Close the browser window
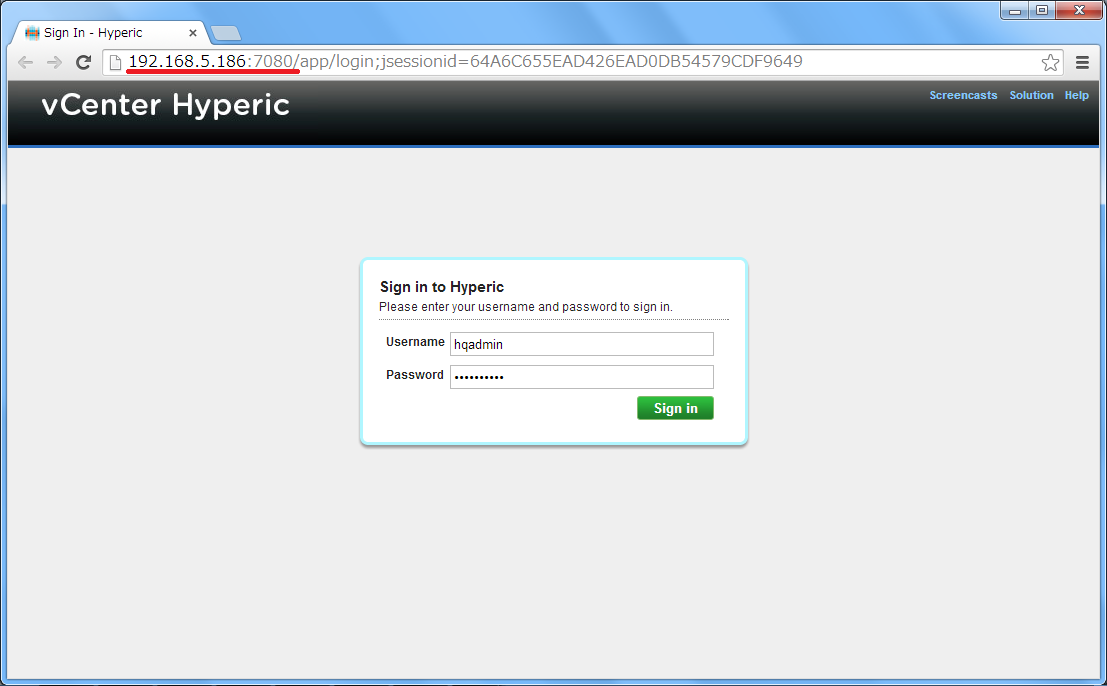This screenshot has height=686, width=1107. (1079, 10)
